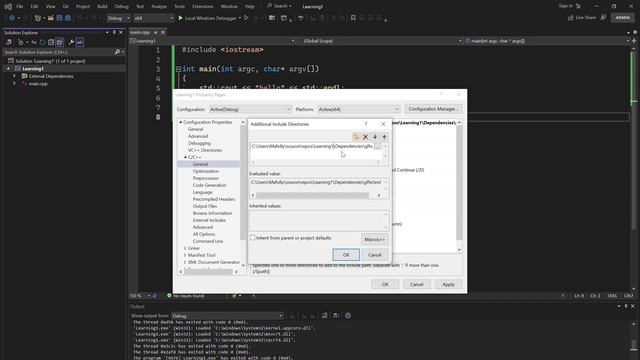Viewport: 640px width, 360px height.
Task: Delete selected include line with red X
Action: (x=366, y=137)
